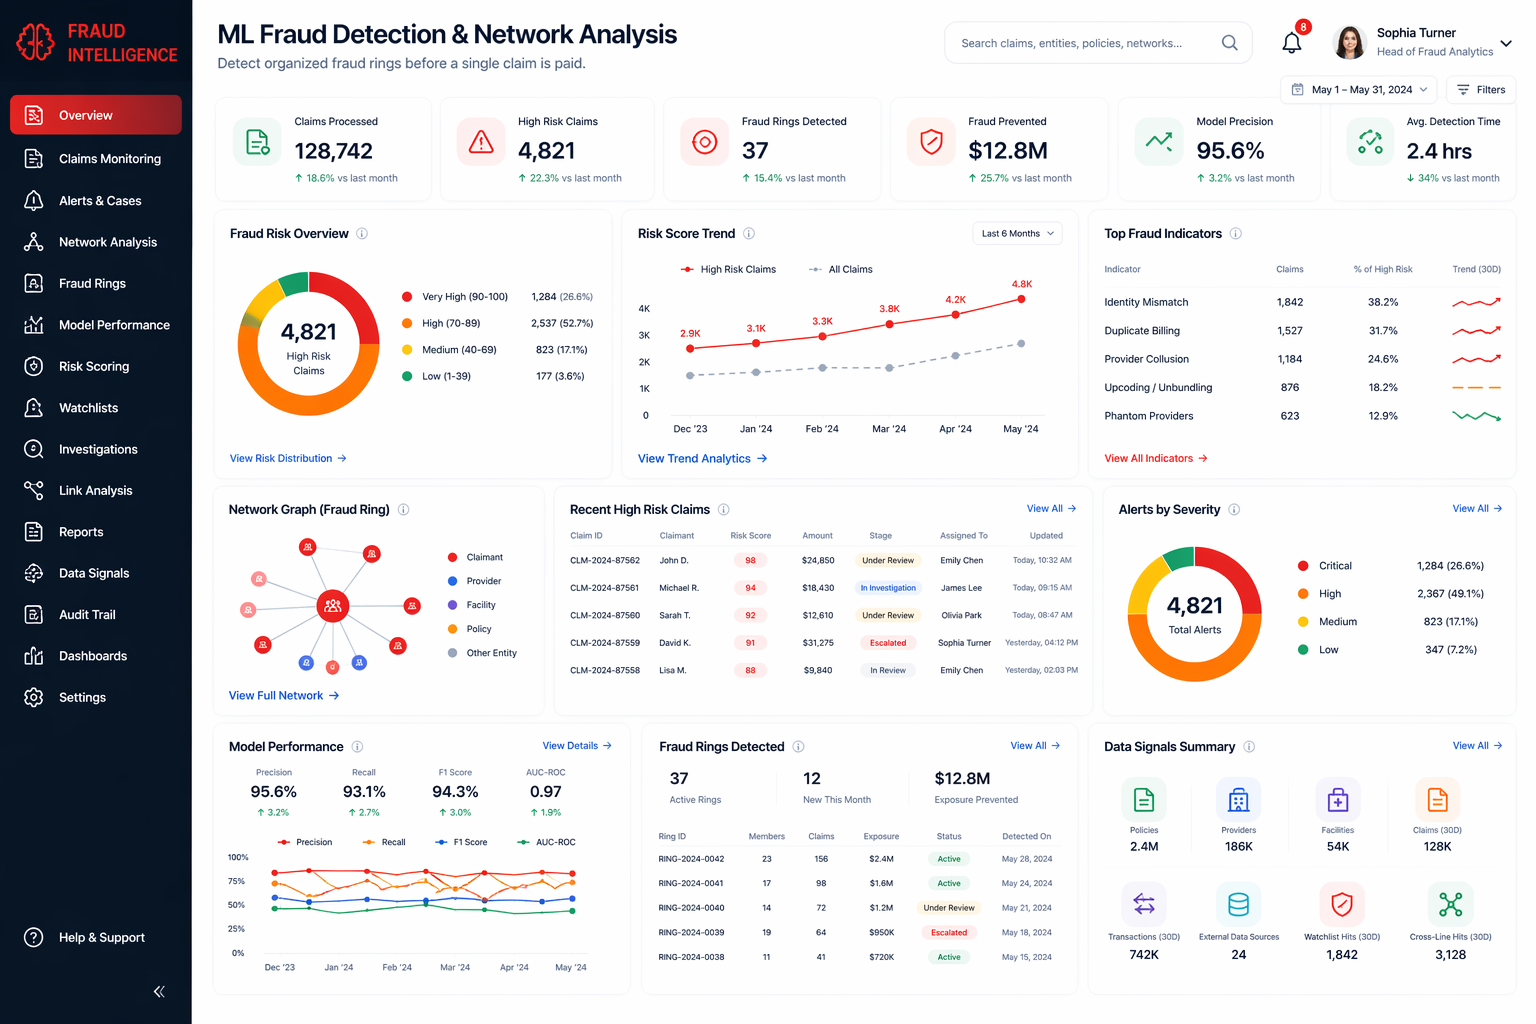The image size is (1536, 1024).
Task: Go to Investigations
Action: [x=96, y=450]
